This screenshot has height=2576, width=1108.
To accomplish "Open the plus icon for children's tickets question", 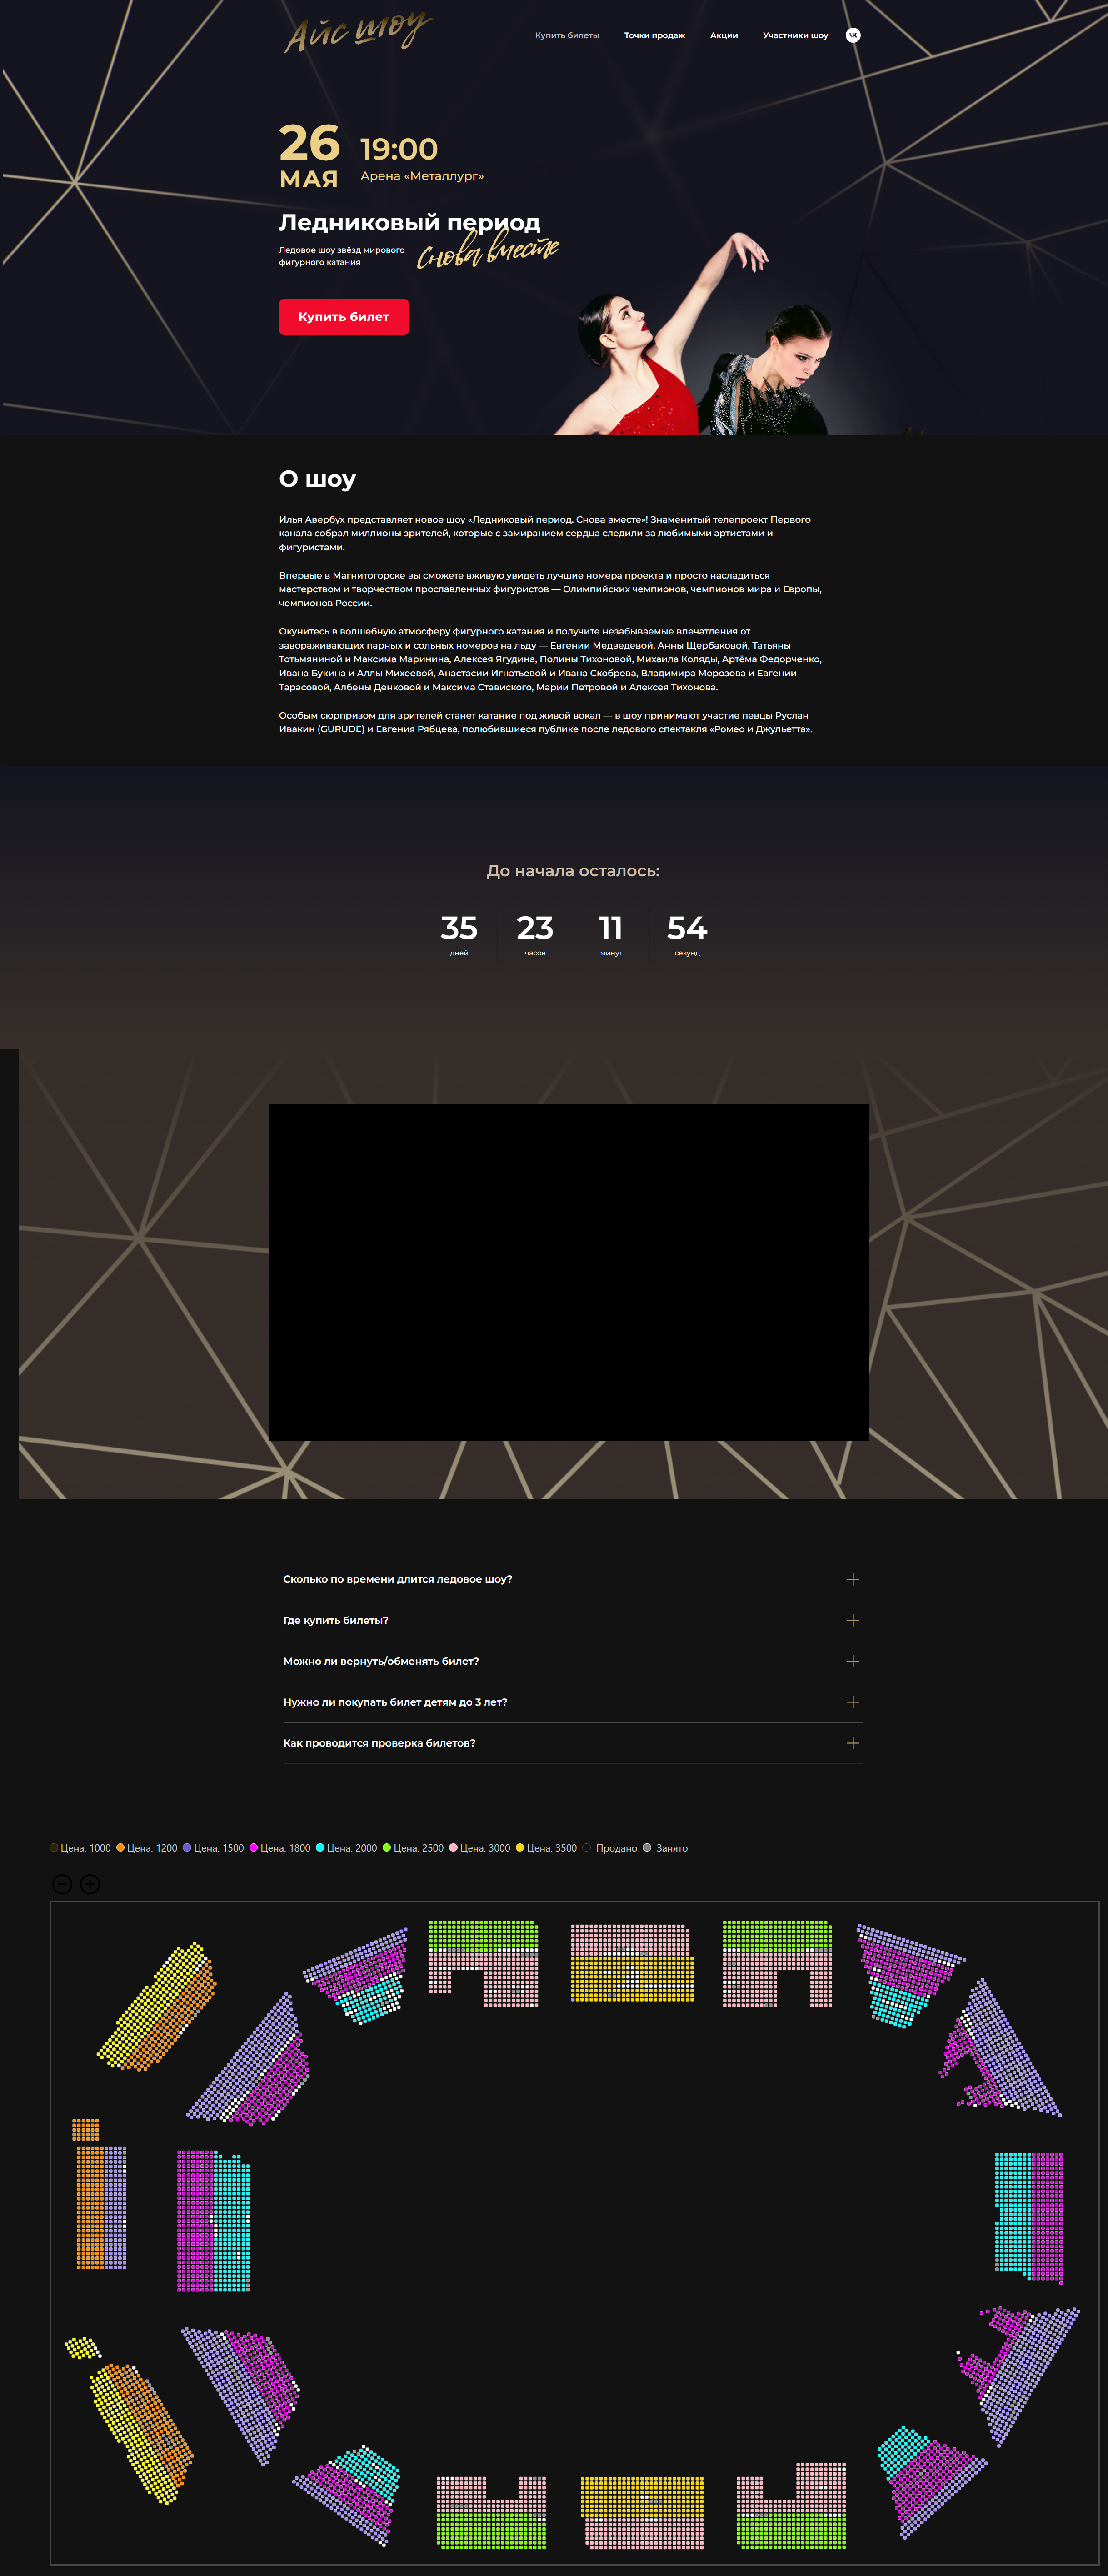I will (852, 1702).
